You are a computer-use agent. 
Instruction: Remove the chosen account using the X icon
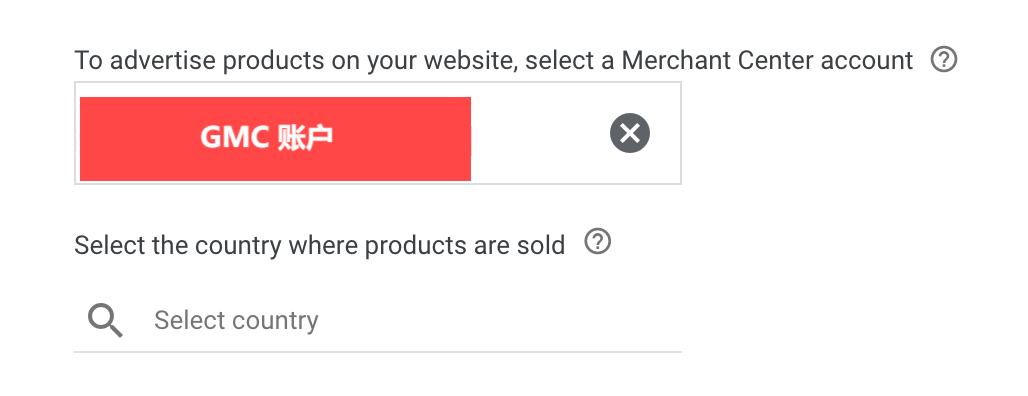[629, 133]
